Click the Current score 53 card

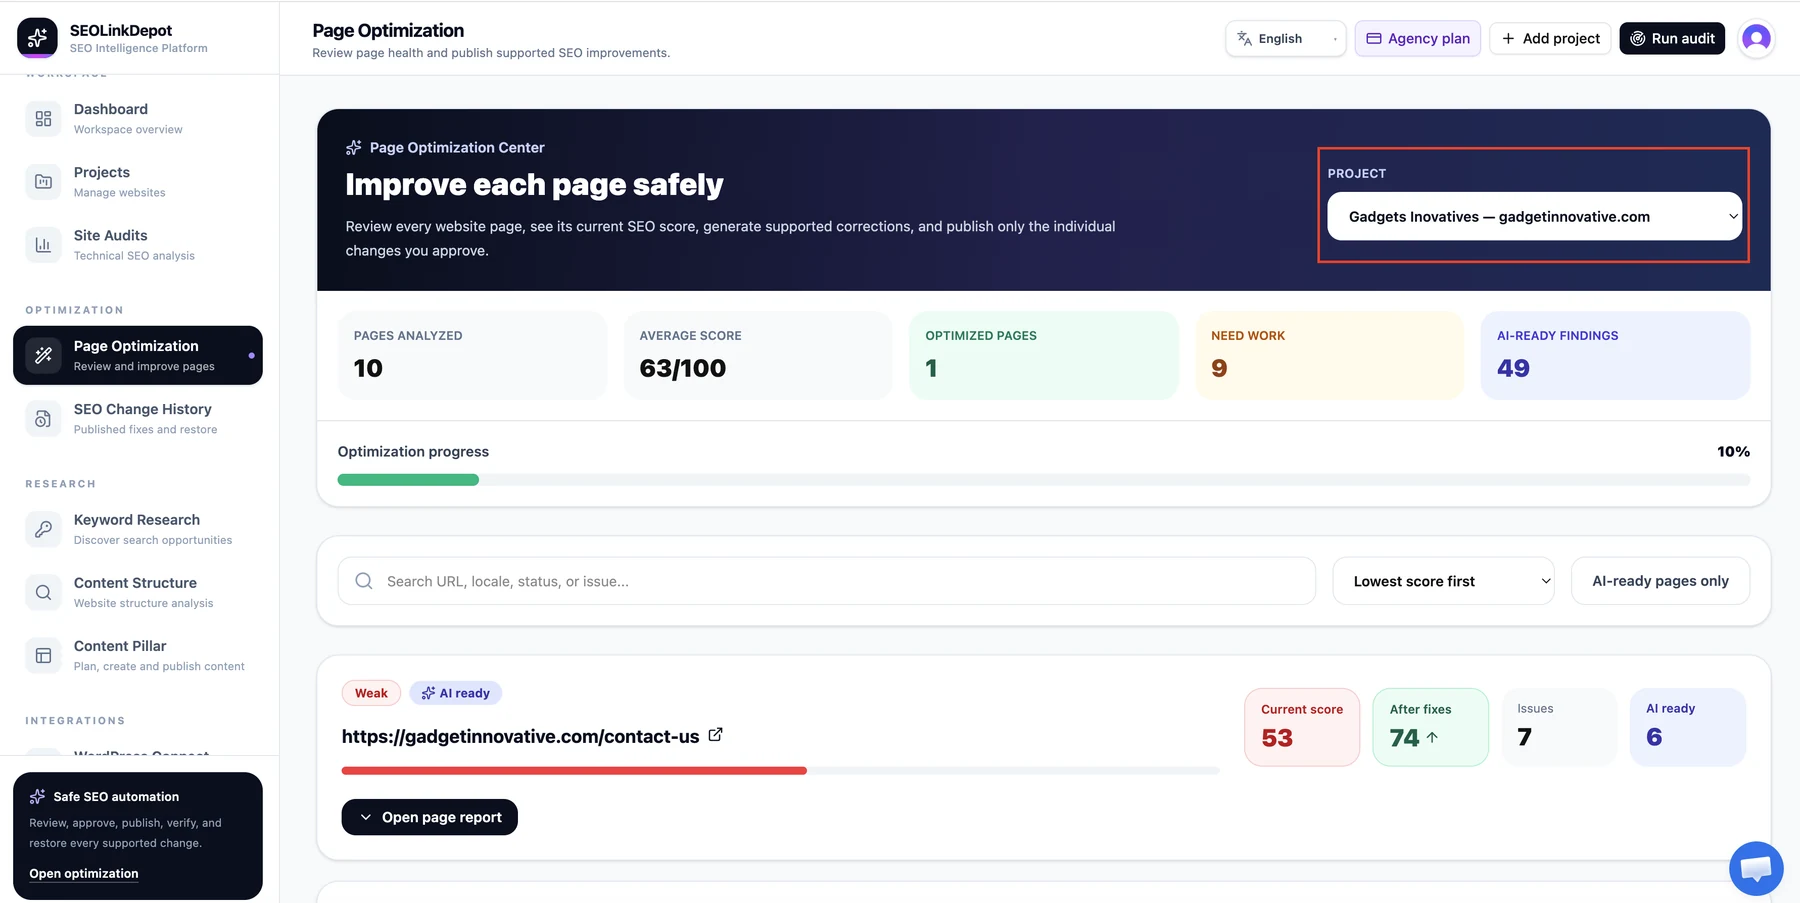pyautogui.click(x=1302, y=727)
